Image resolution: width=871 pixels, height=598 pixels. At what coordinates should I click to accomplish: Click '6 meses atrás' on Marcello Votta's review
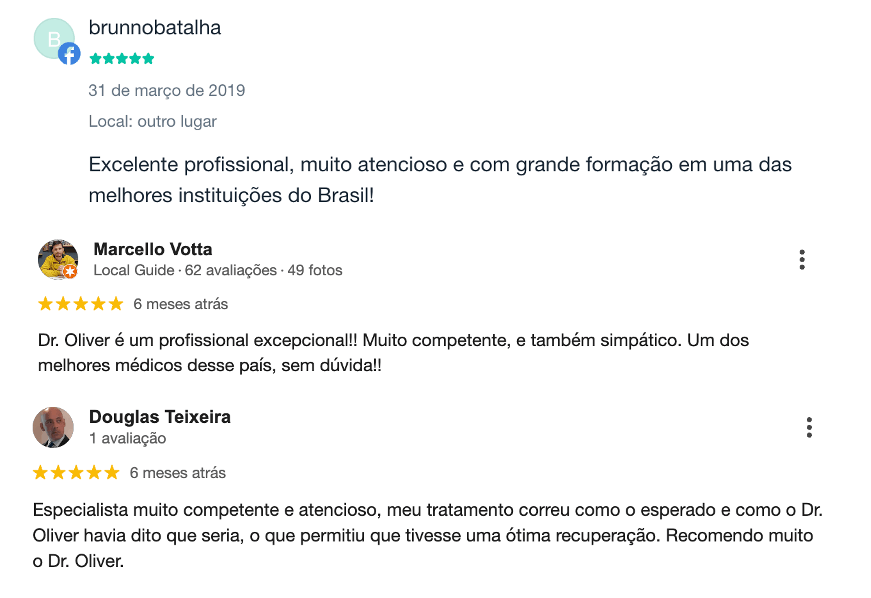click(181, 304)
